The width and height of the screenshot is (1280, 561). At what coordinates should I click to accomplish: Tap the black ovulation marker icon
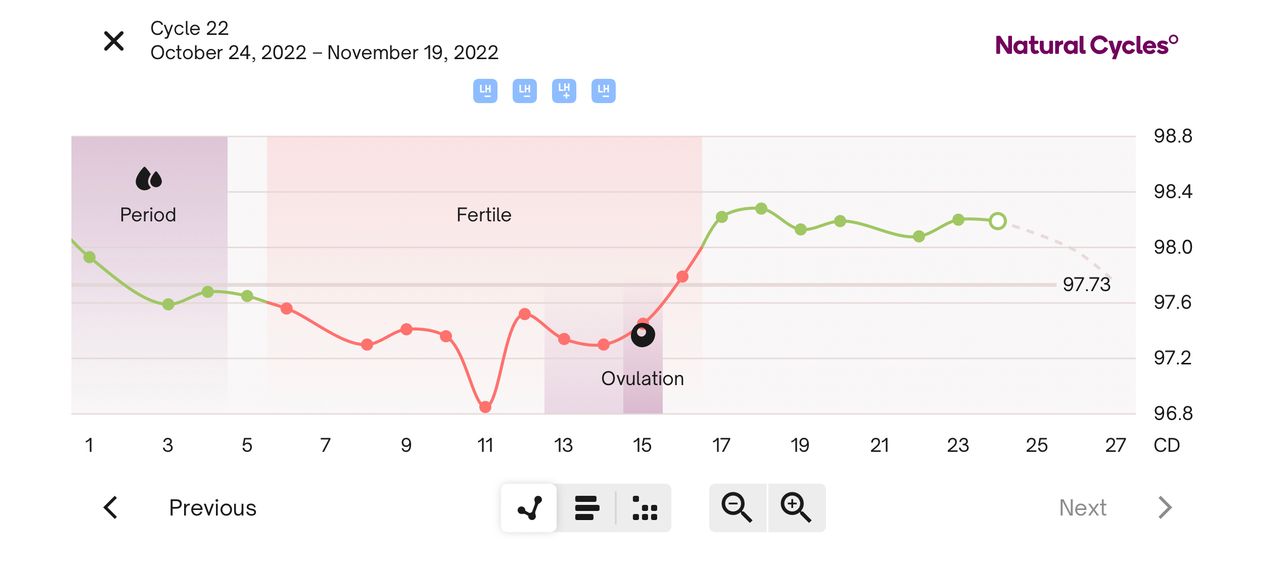[643, 335]
